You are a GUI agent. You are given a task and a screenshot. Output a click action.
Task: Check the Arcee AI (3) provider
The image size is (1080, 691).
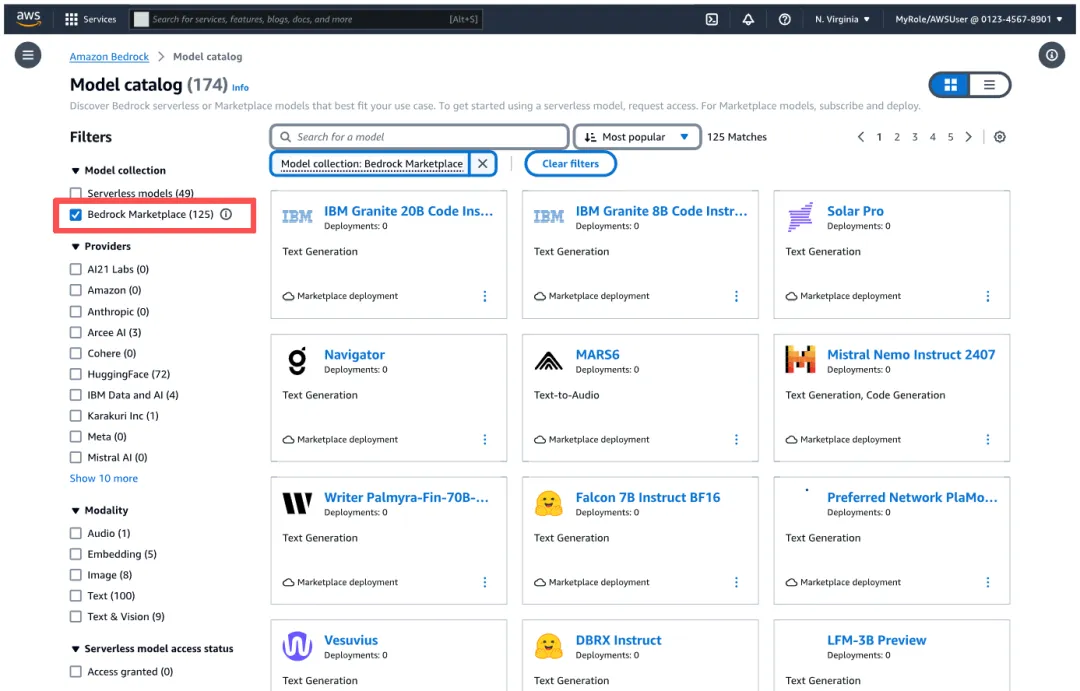pos(76,333)
